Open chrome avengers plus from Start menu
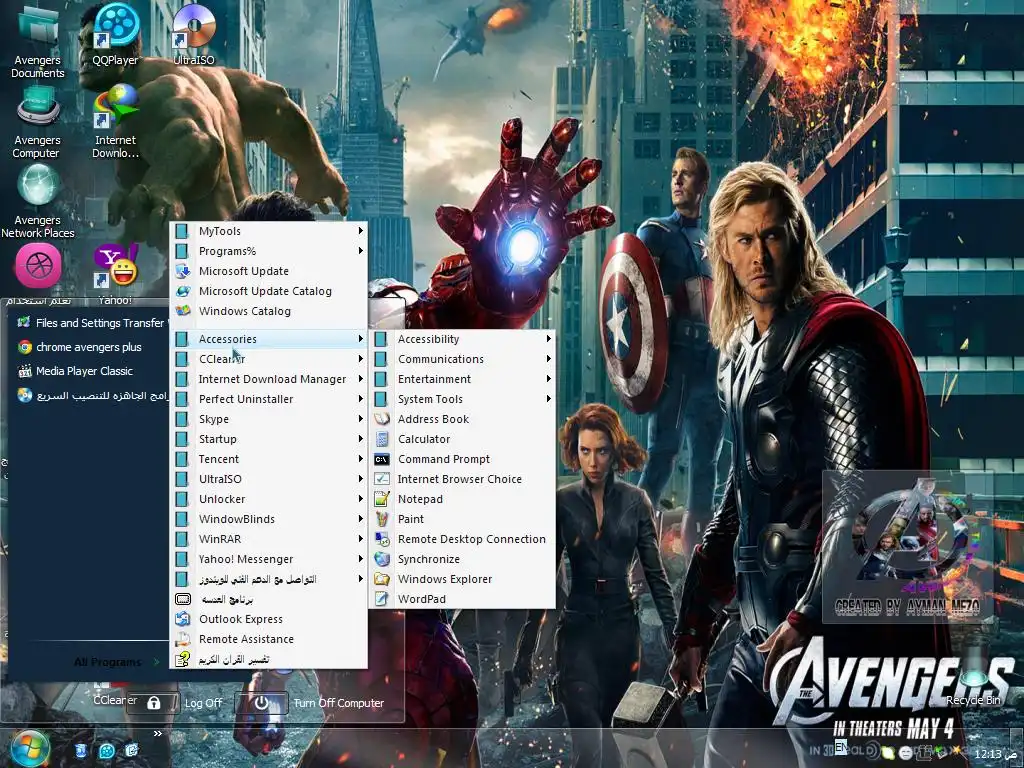 (x=89, y=347)
